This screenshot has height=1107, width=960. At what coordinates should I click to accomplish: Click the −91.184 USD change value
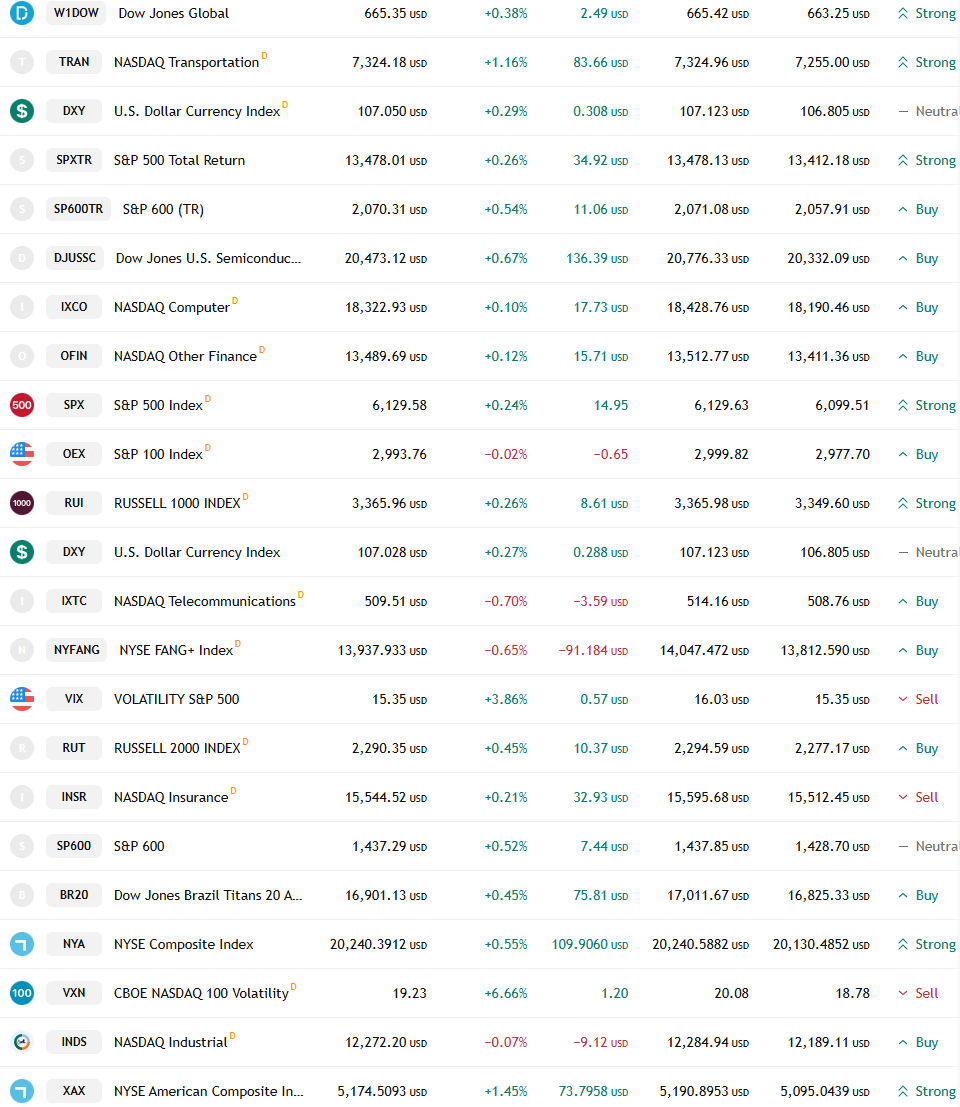click(593, 650)
